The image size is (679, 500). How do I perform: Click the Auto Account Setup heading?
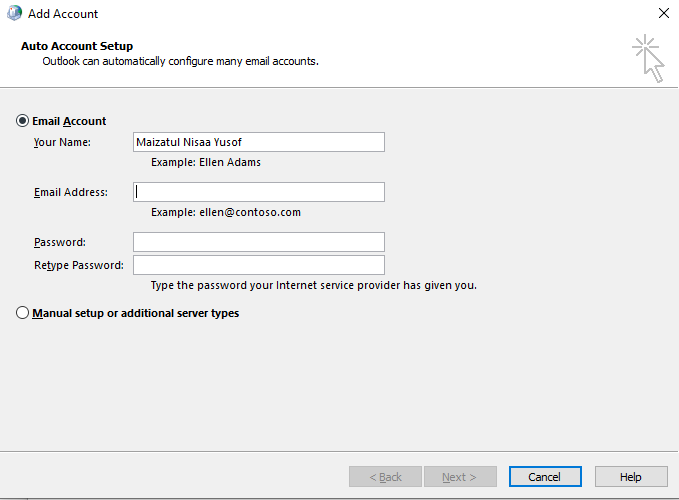77,46
